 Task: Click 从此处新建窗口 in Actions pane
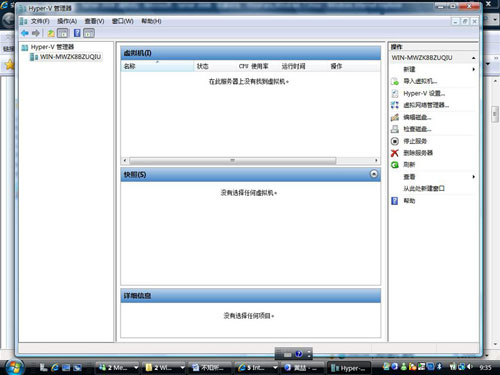[424, 188]
